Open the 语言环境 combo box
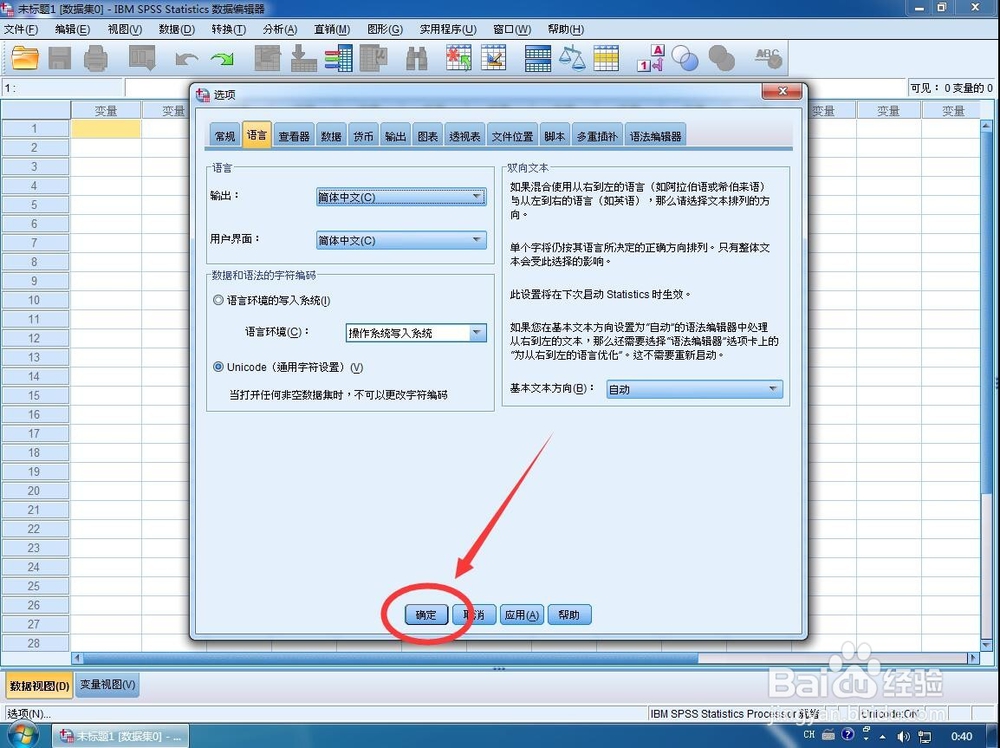Viewport: 1000px width, 748px height. pos(416,333)
